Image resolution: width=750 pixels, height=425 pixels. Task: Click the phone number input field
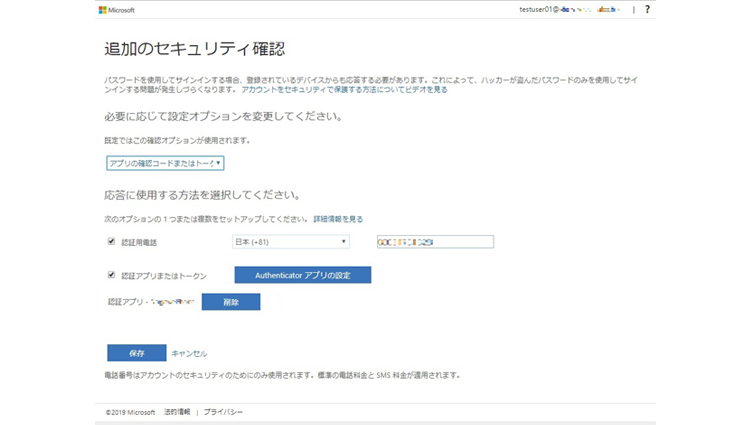(x=435, y=242)
